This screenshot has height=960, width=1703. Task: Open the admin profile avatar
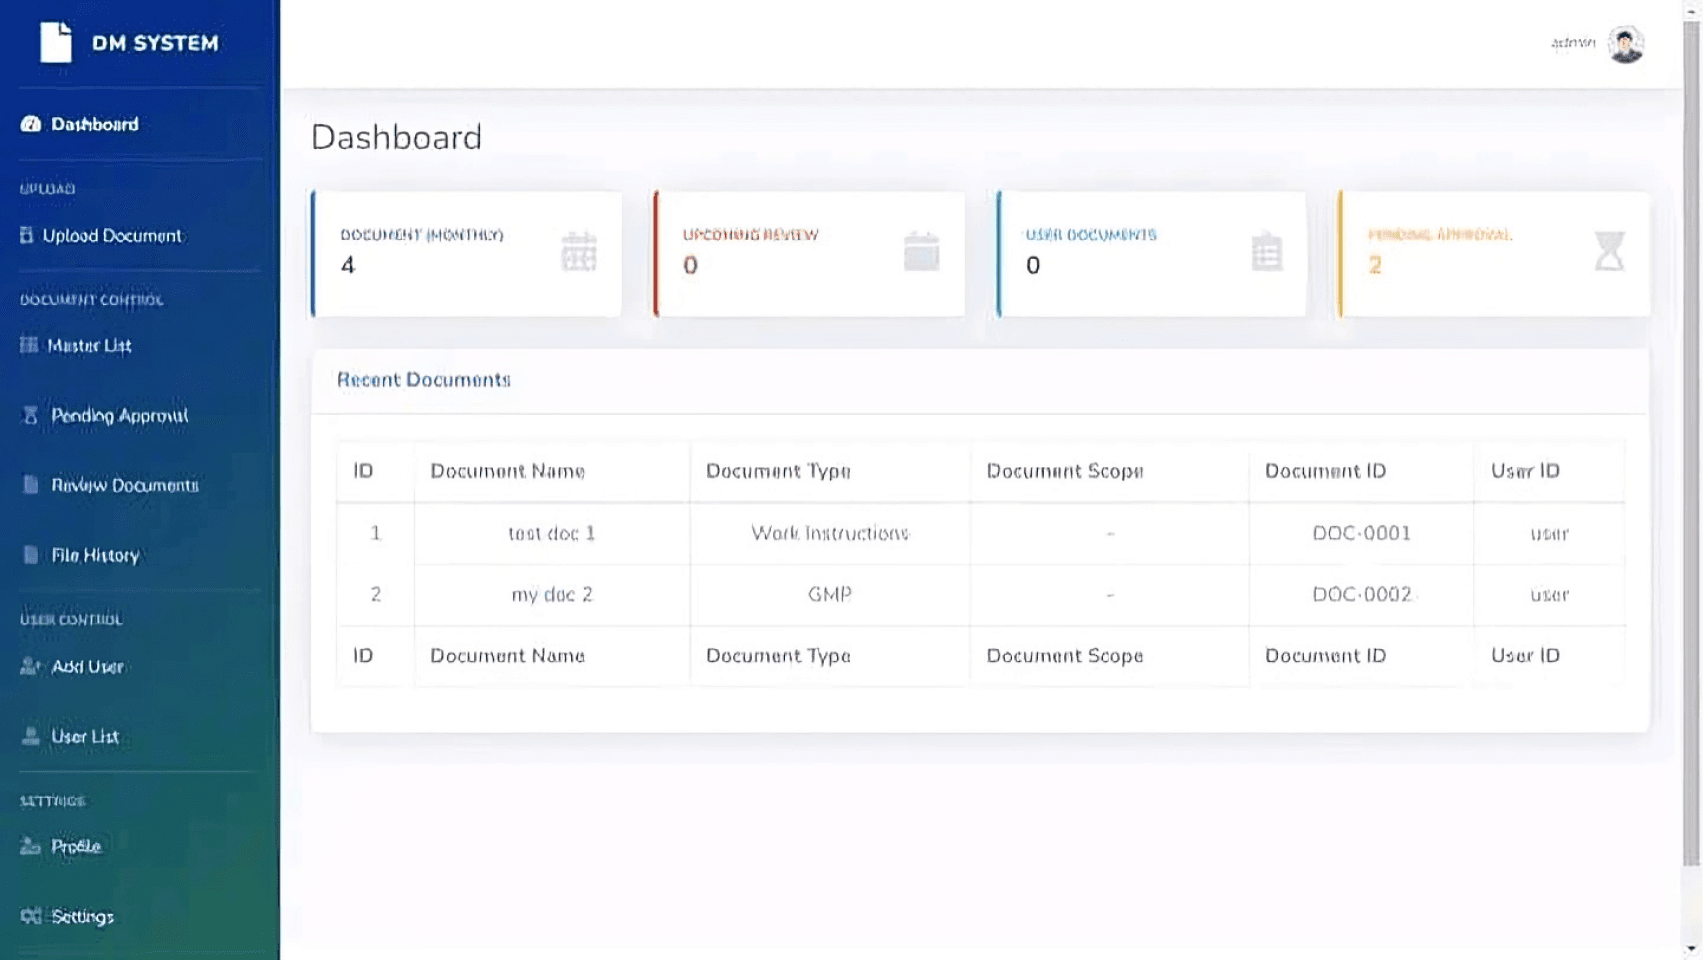(x=1626, y=44)
